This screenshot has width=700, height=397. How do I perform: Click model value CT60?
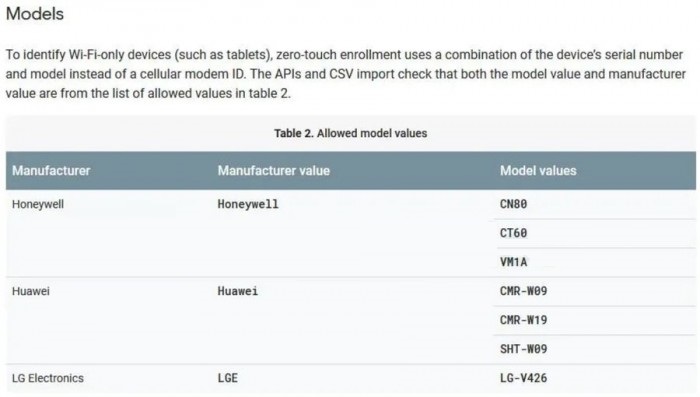pyautogui.click(x=513, y=233)
